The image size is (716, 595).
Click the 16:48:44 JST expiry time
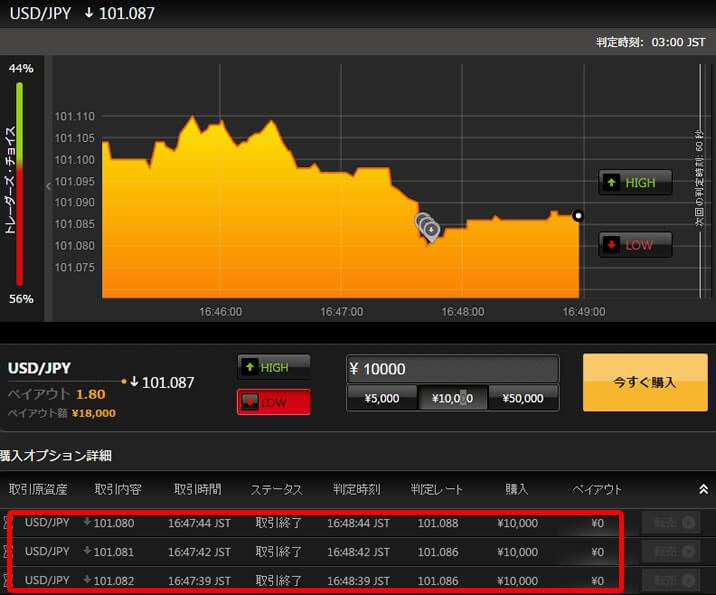(x=358, y=523)
